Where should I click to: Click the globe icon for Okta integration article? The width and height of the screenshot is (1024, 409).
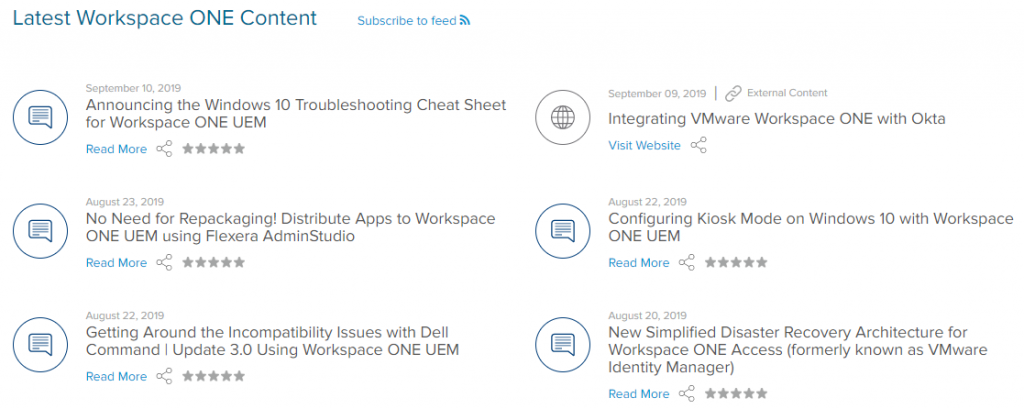(x=562, y=118)
